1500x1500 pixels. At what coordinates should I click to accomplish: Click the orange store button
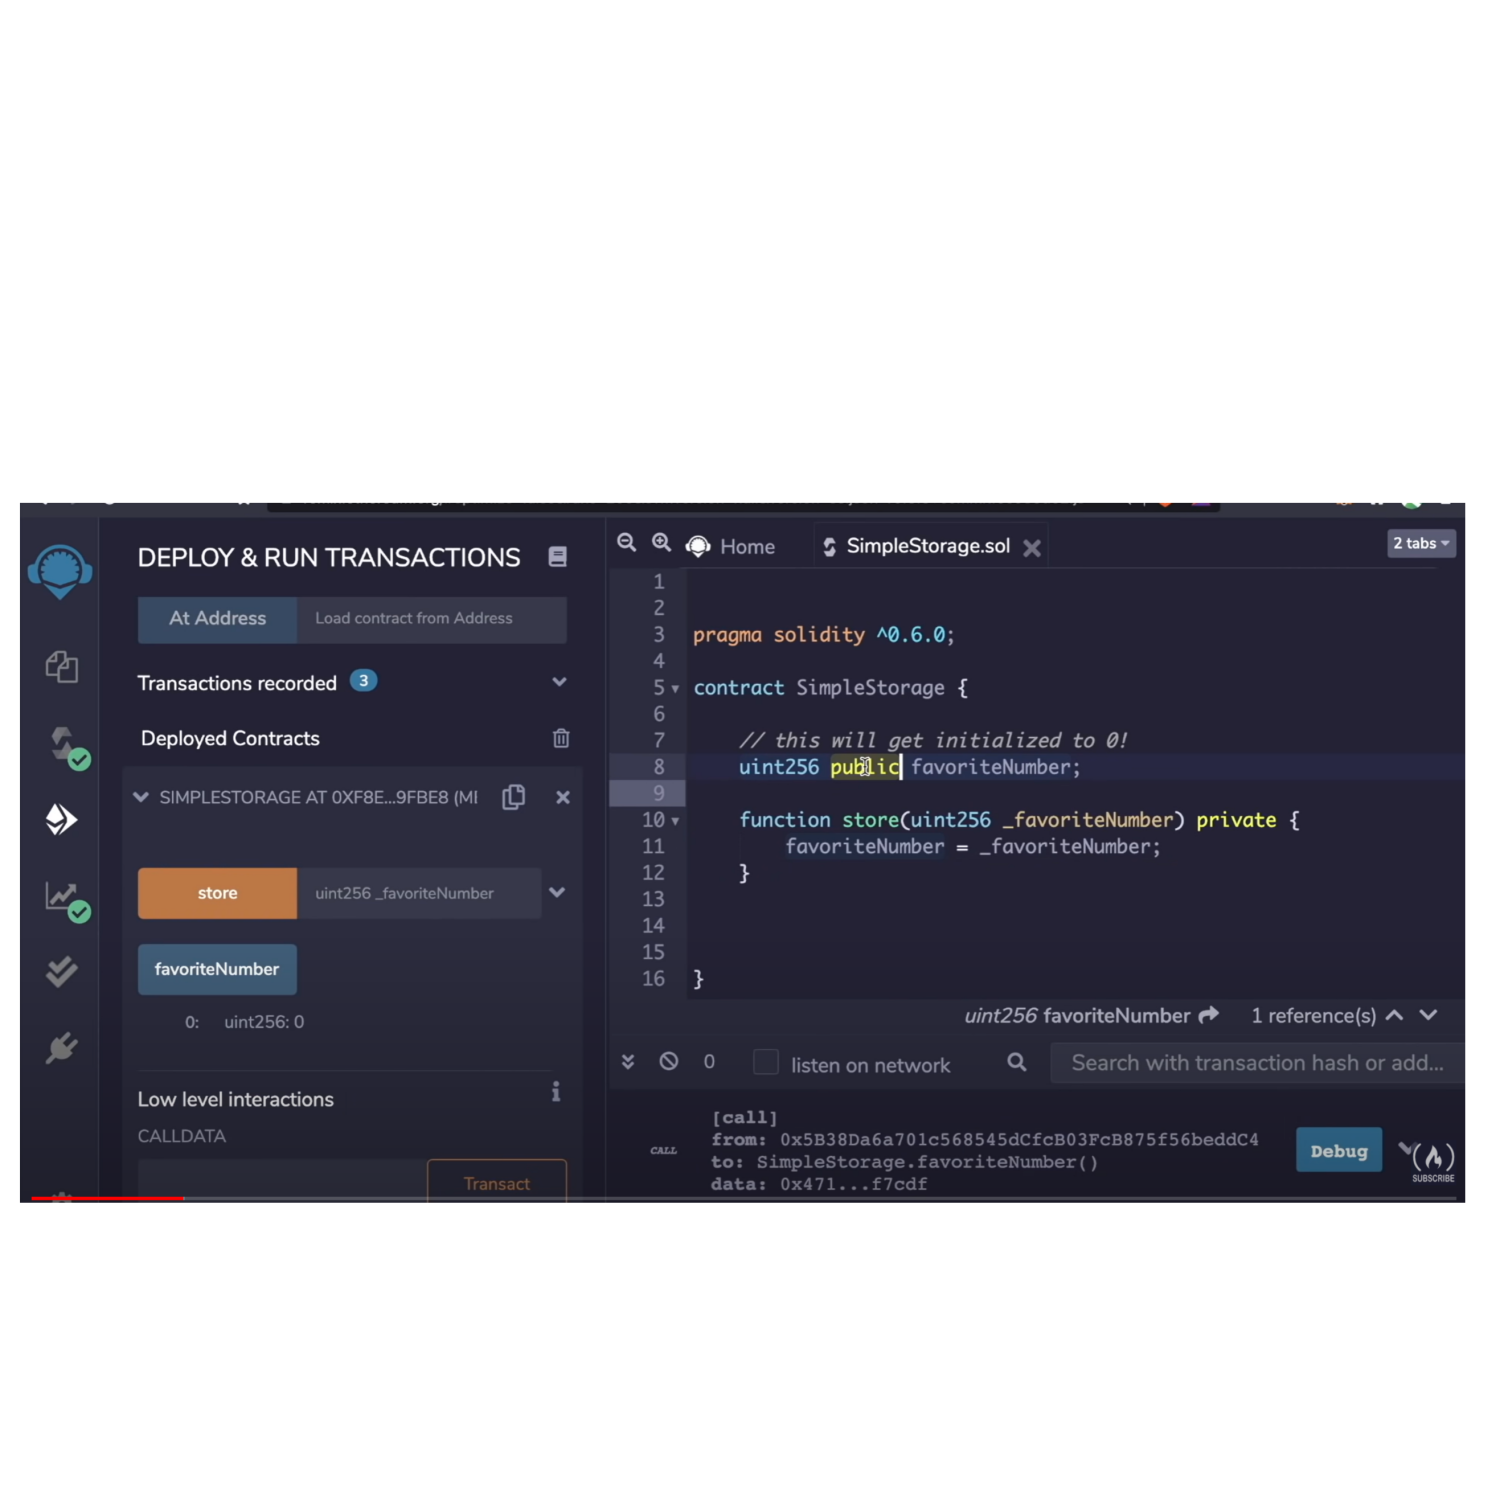pyautogui.click(x=217, y=893)
